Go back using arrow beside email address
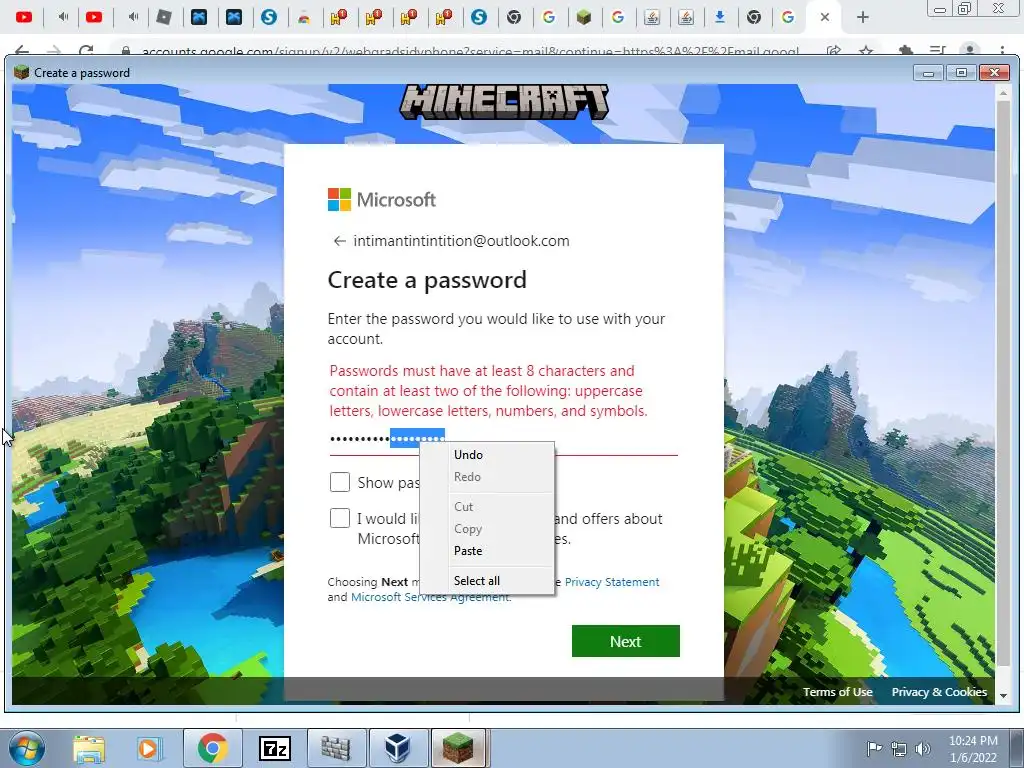1024x768 pixels. tap(339, 241)
